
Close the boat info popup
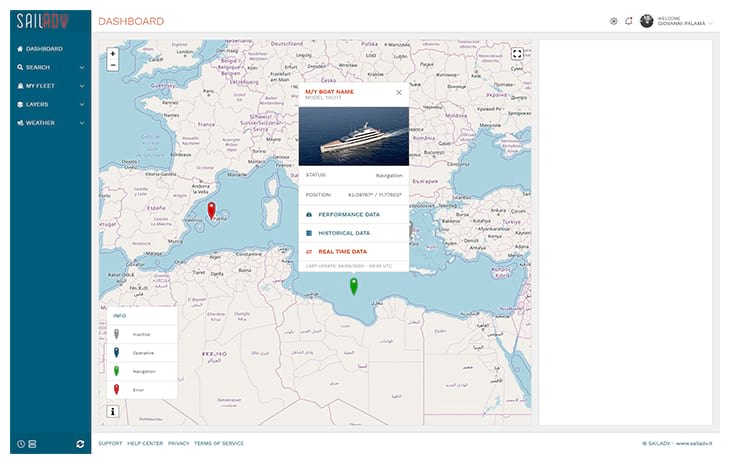pos(399,93)
